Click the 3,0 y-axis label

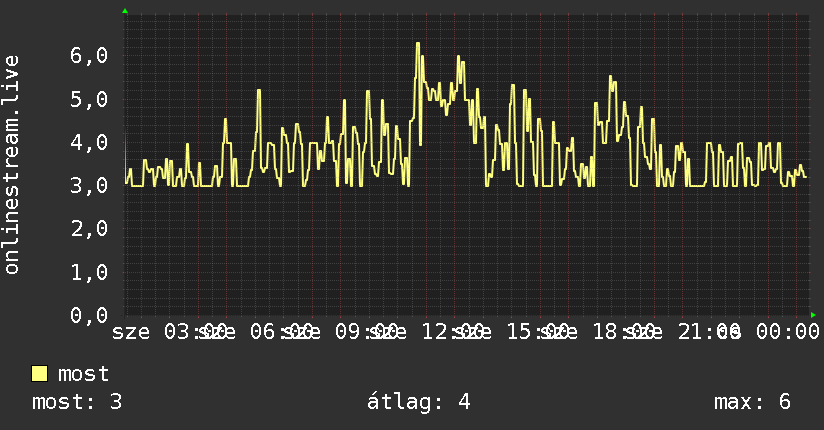[x=89, y=185]
